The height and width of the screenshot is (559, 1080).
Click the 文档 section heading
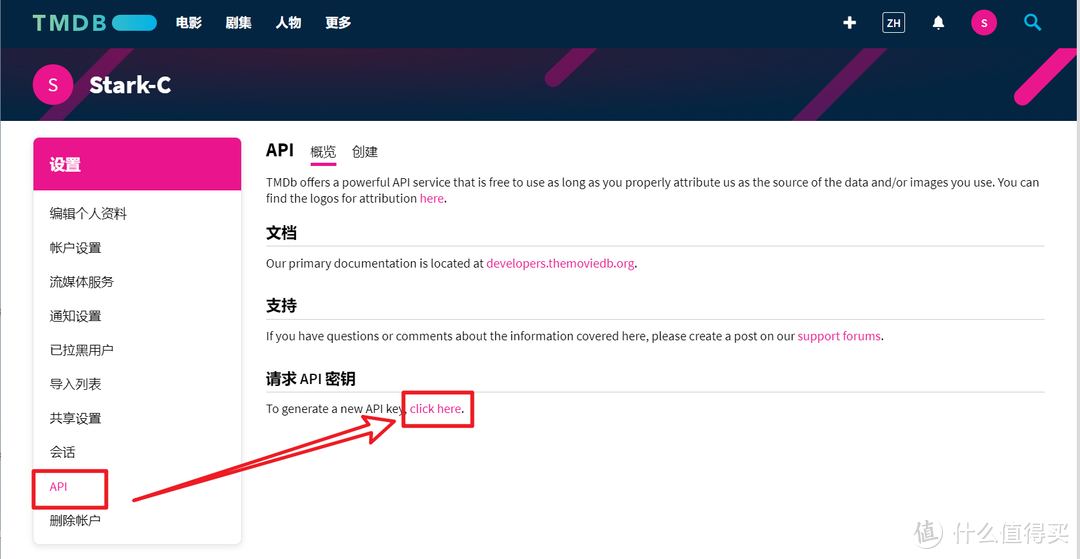point(281,233)
